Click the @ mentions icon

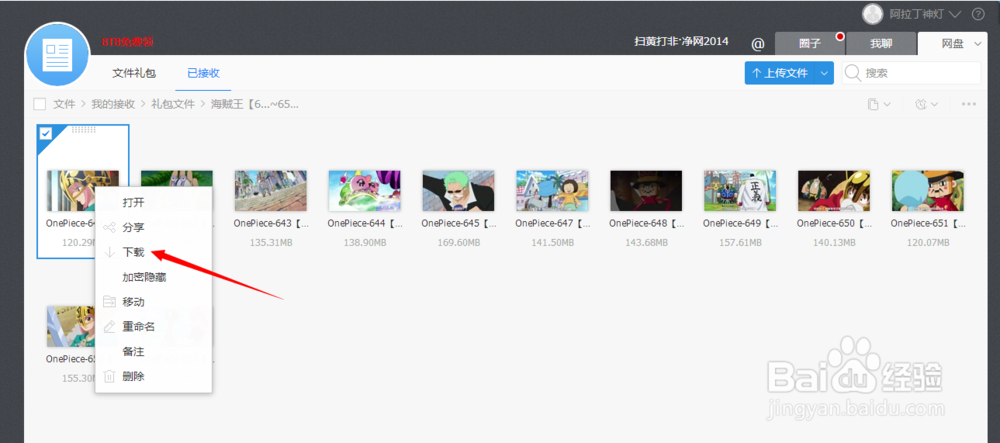coord(758,44)
